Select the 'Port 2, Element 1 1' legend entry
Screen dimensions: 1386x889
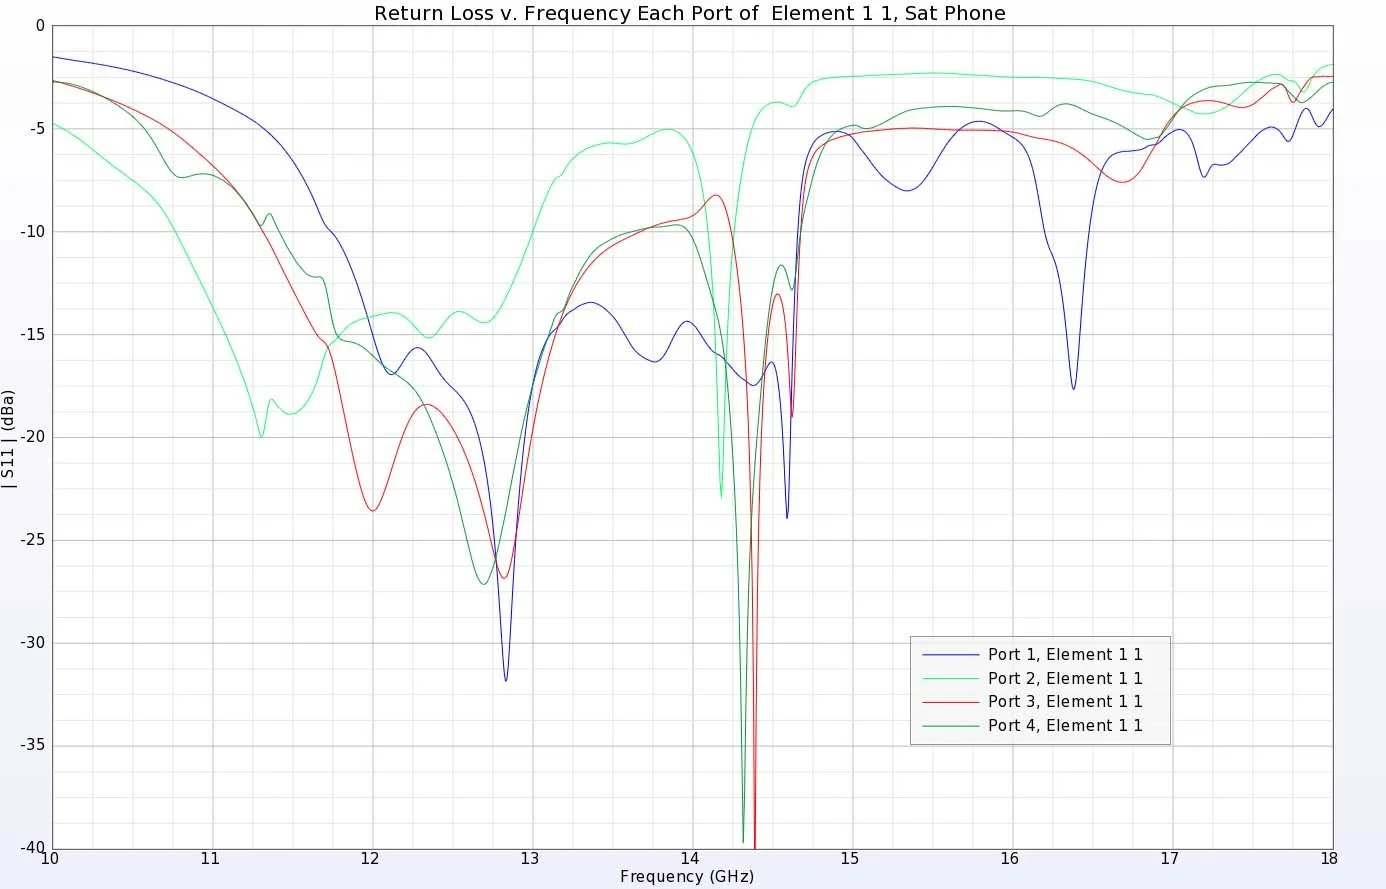1065,678
